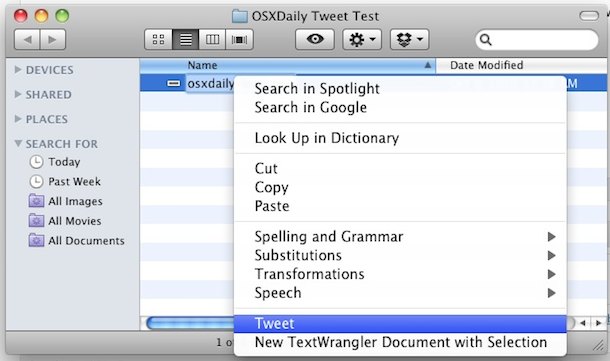The width and height of the screenshot is (610, 361).
Task: Switch Finder to Cover Flow view
Action: [x=239, y=39]
